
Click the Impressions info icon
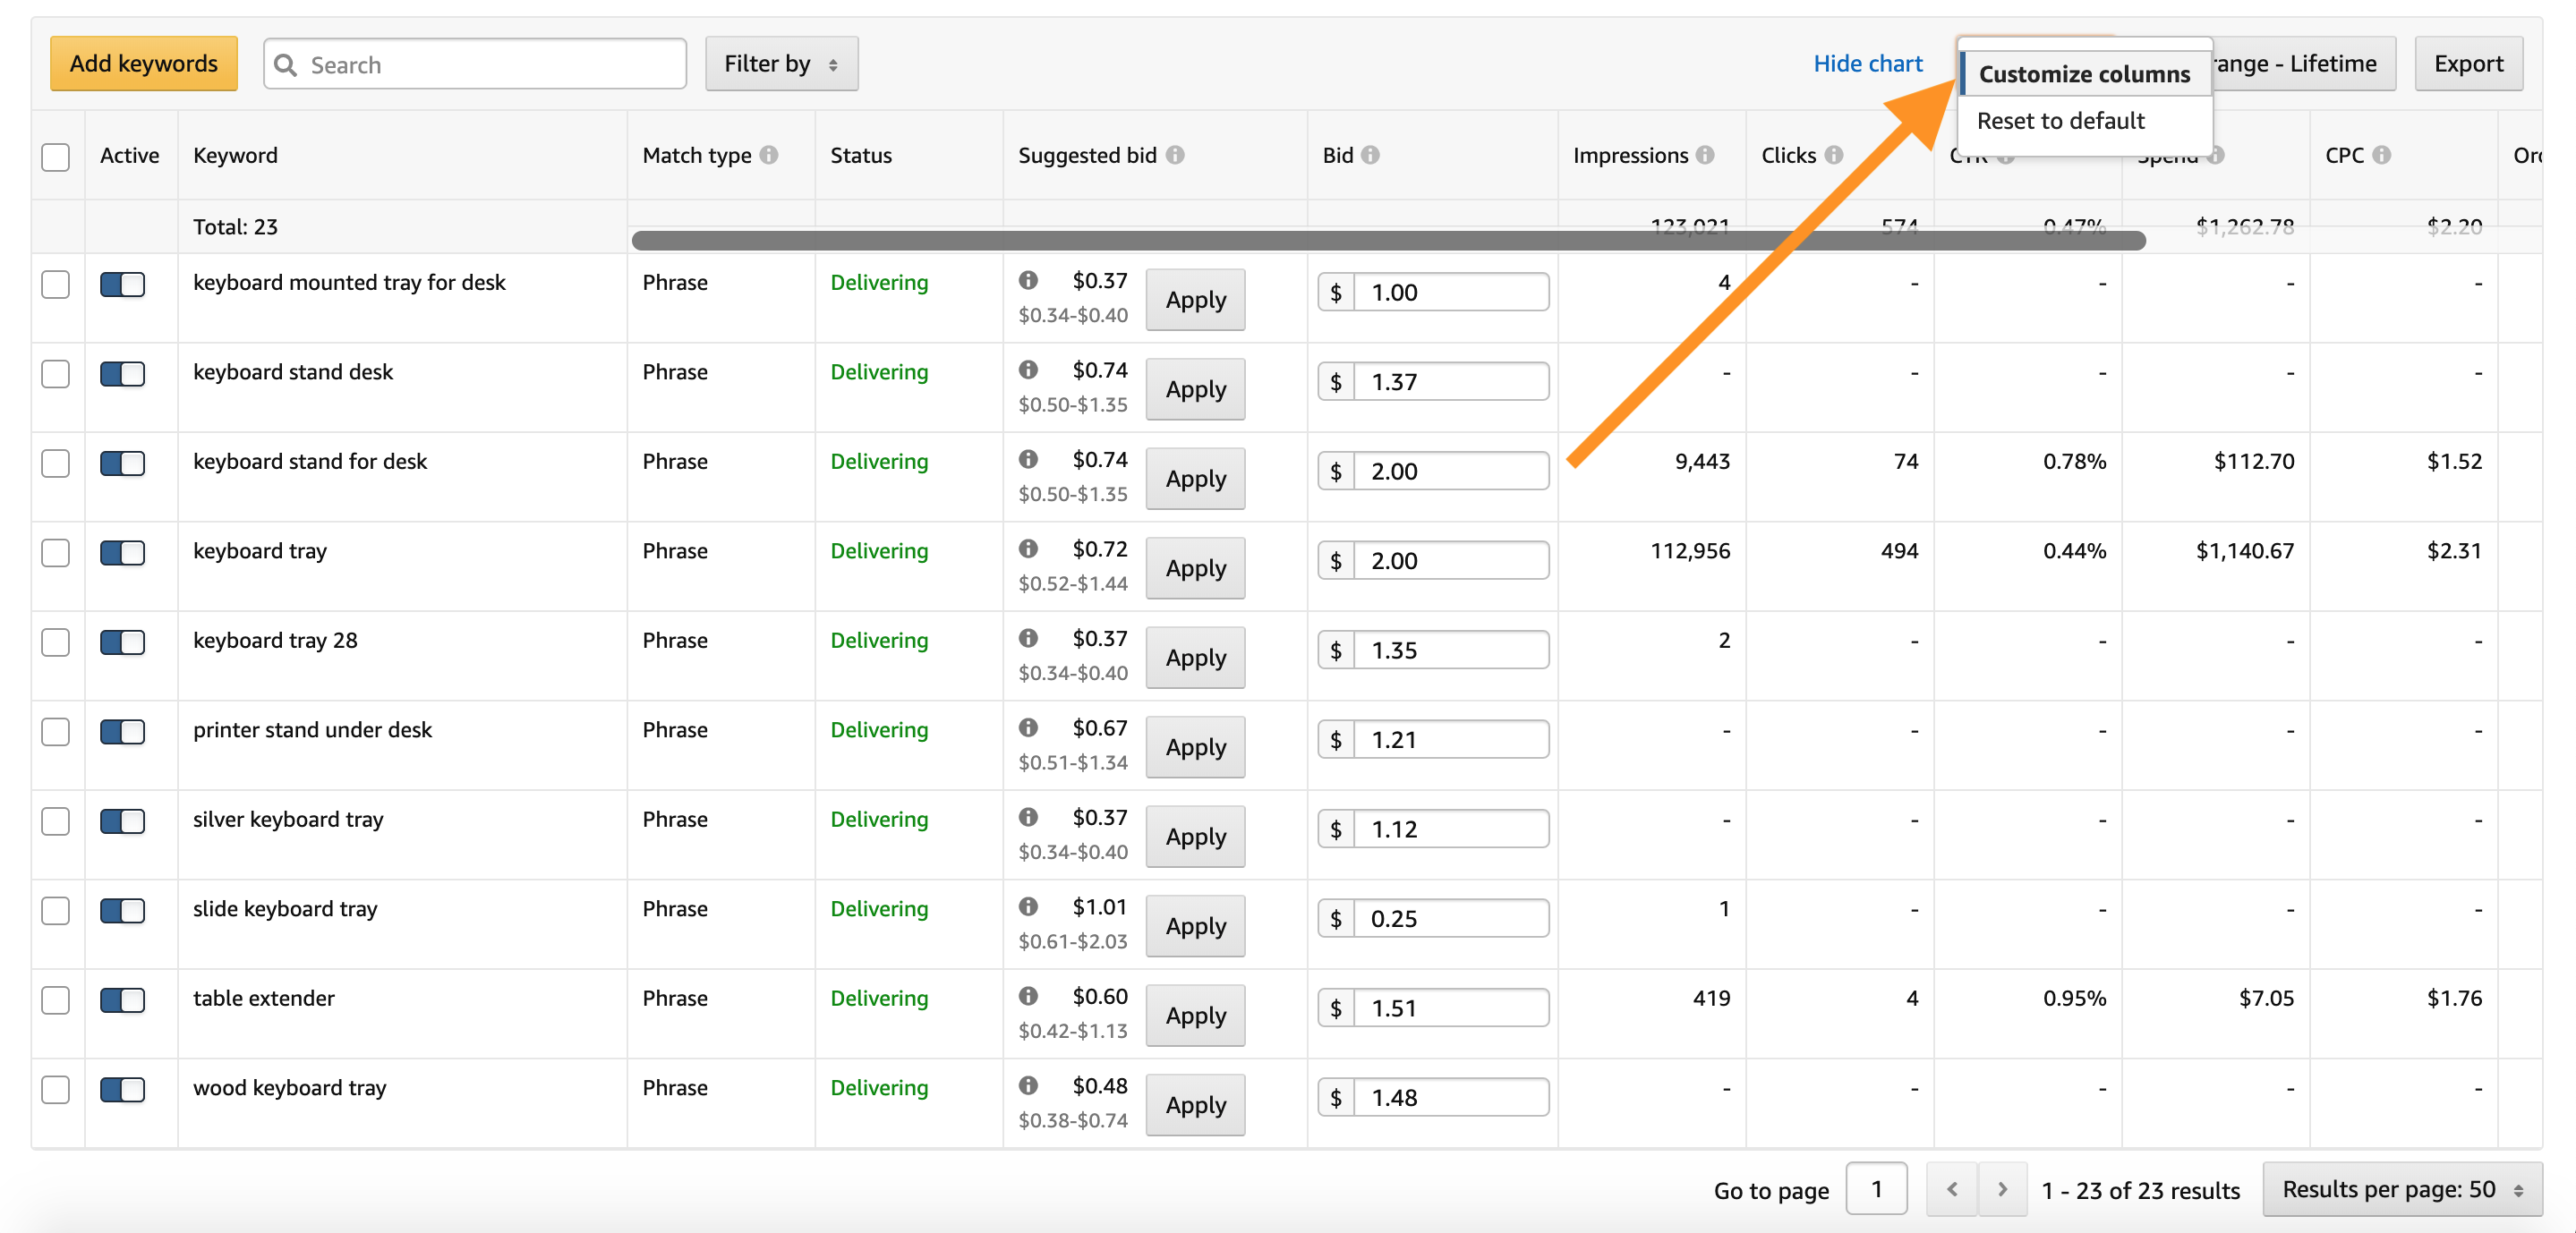point(1705,155)
